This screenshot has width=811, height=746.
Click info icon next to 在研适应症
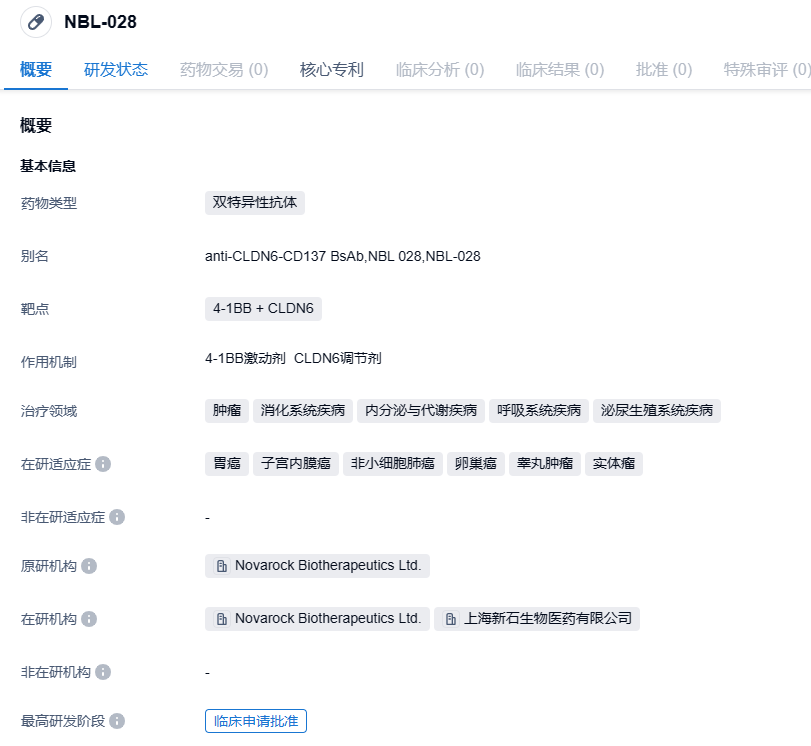click(x=103, y=464)
